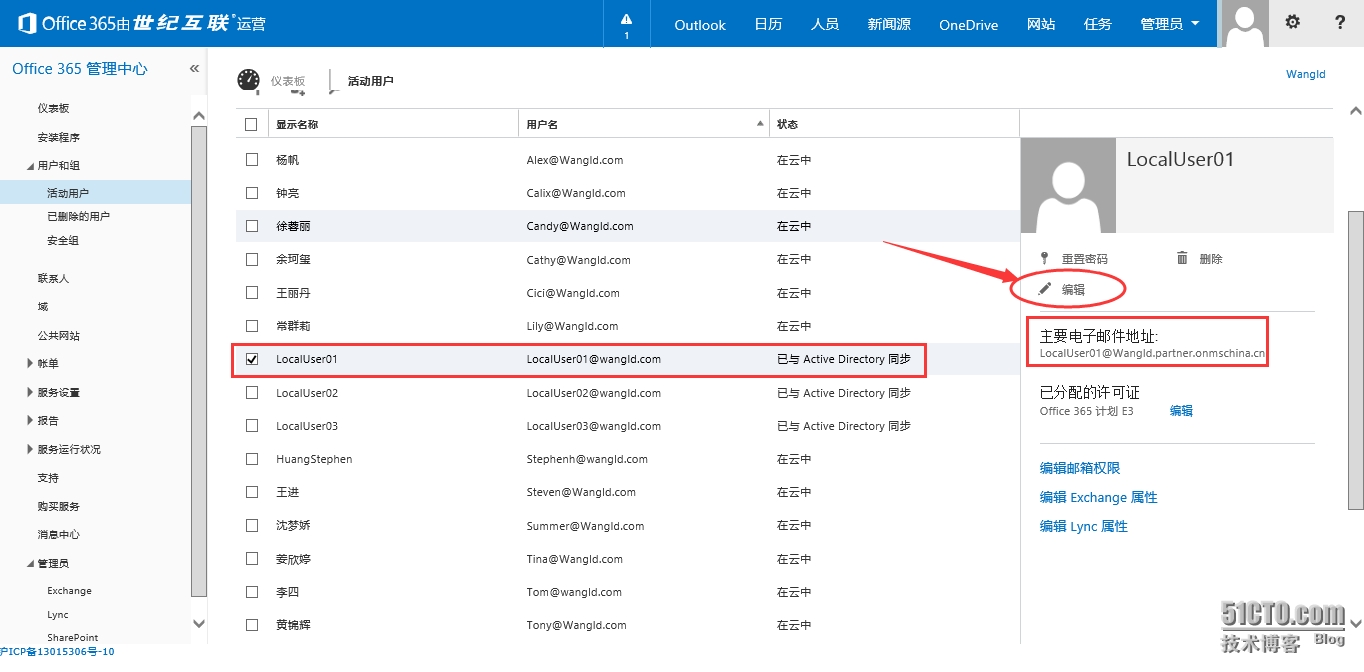
Task: Expand the 报告 navigation section
Action: point(30,420)
